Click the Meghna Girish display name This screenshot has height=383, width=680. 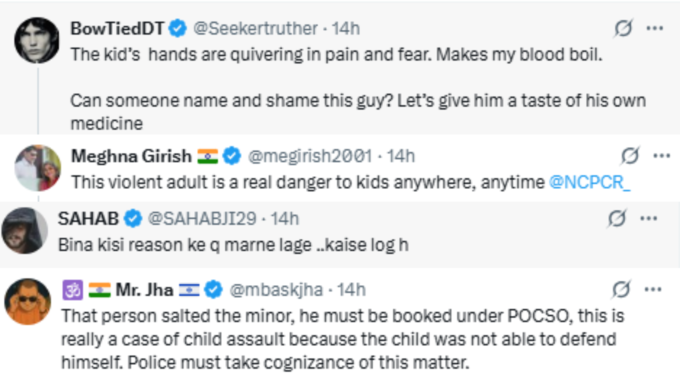click(x=131, y=156)
